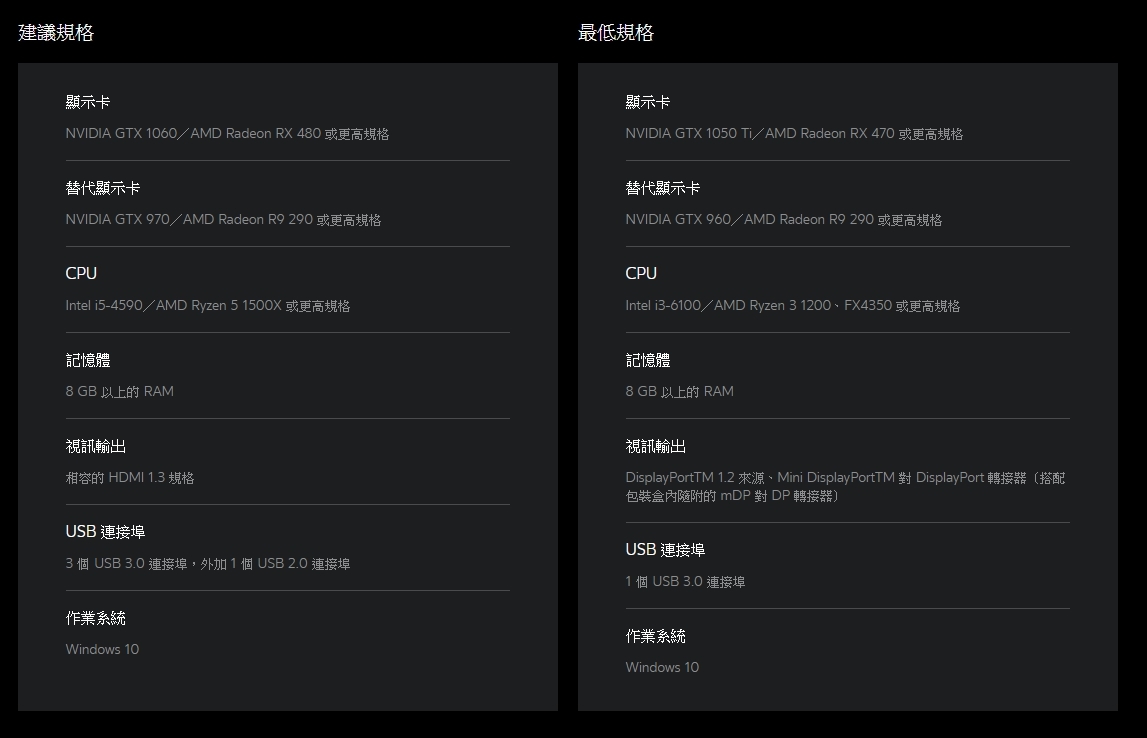Click the 8 GB 以上的 RAM text in 建議規格

119,392
